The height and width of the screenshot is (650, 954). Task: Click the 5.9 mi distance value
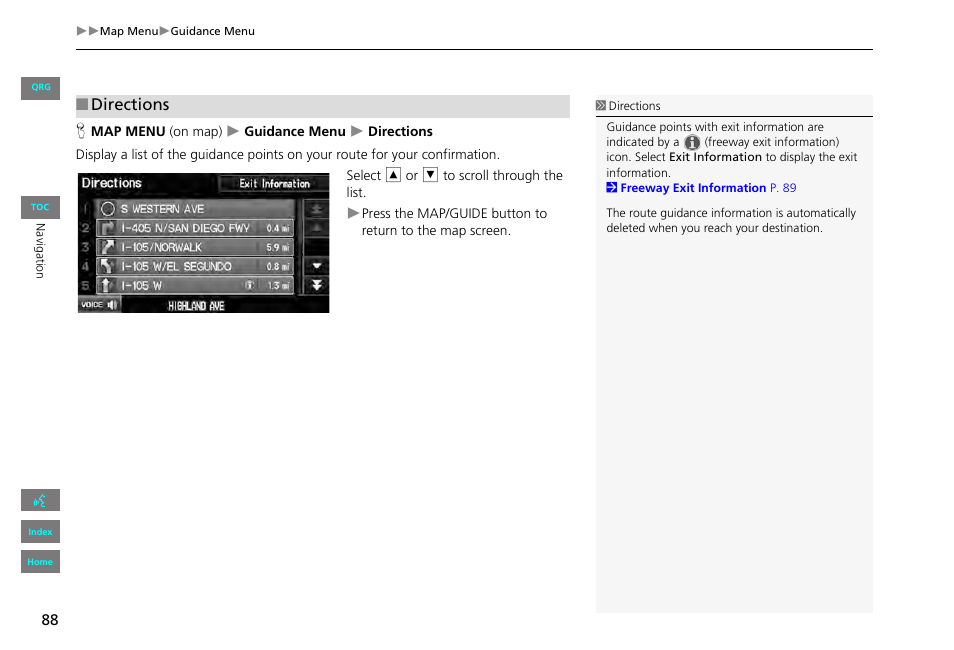[x=277, y=247]
